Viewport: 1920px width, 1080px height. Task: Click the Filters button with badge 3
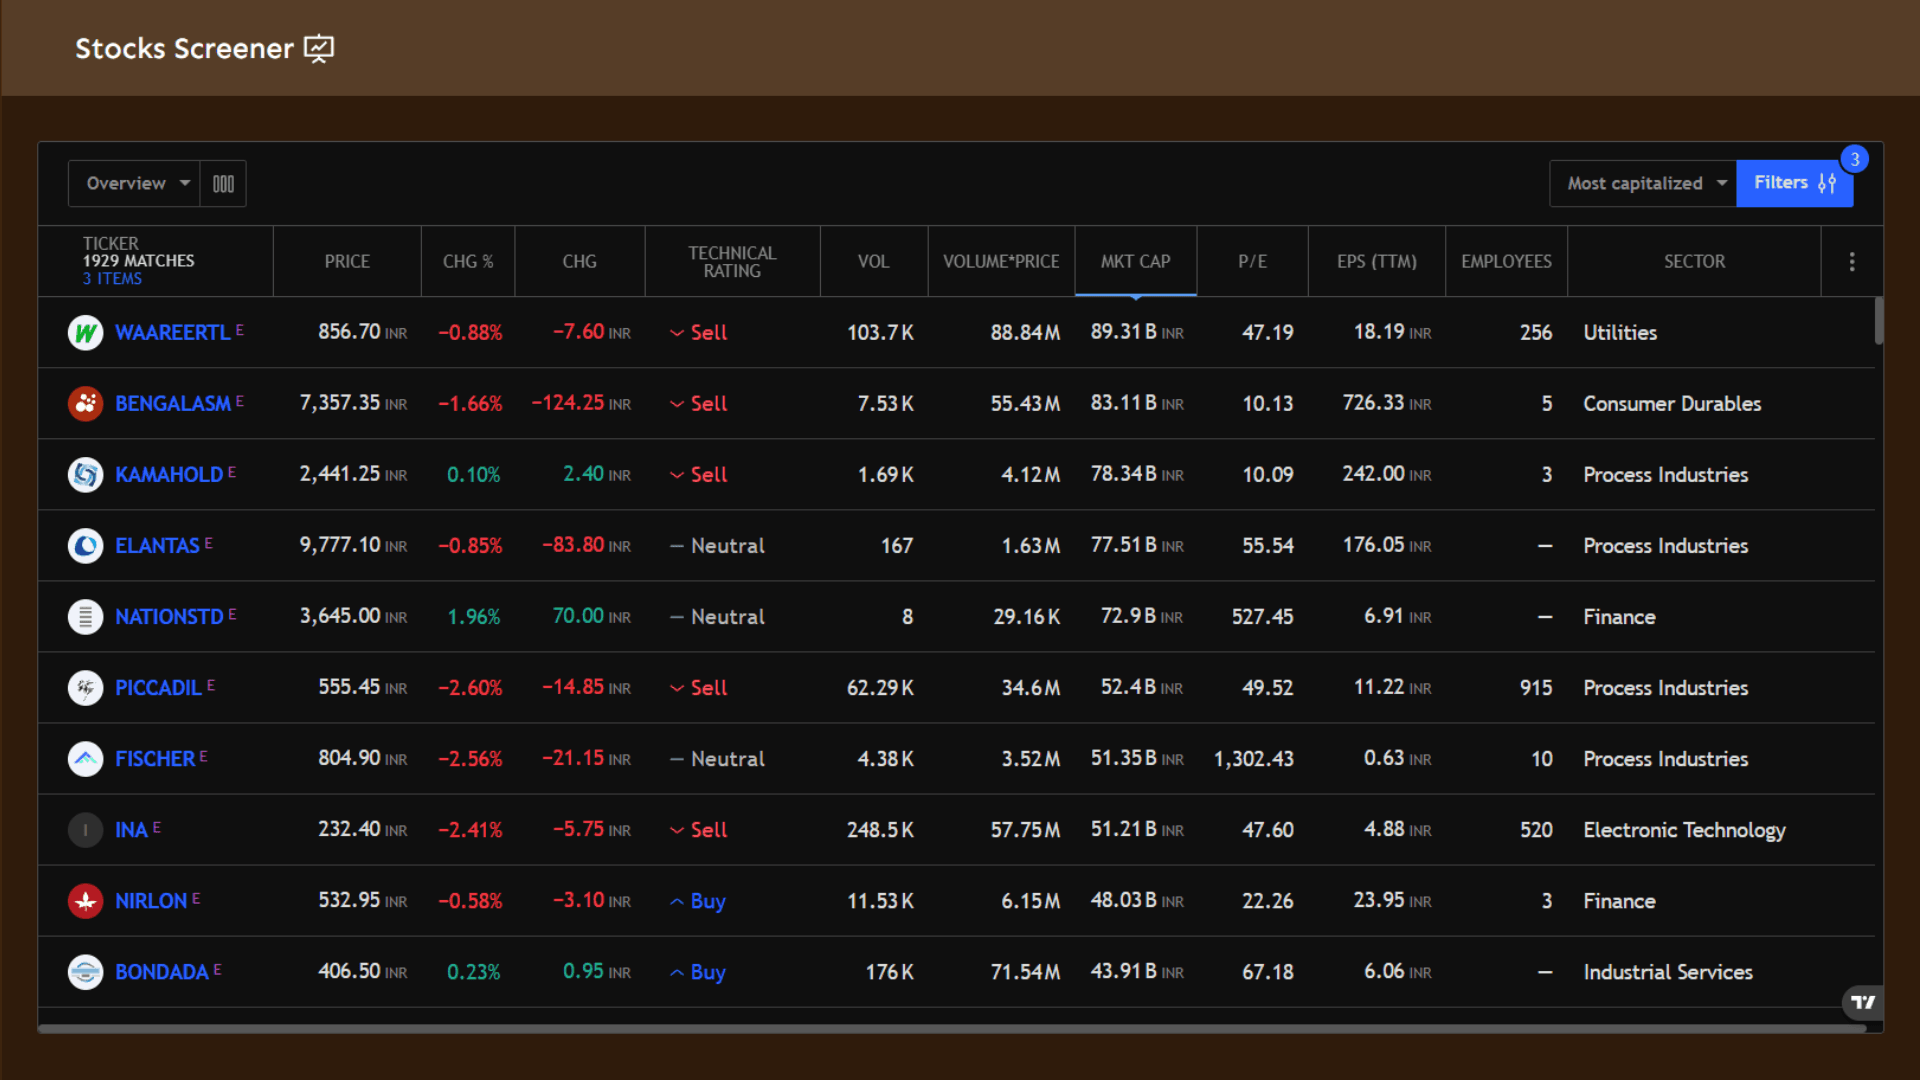1793,183
